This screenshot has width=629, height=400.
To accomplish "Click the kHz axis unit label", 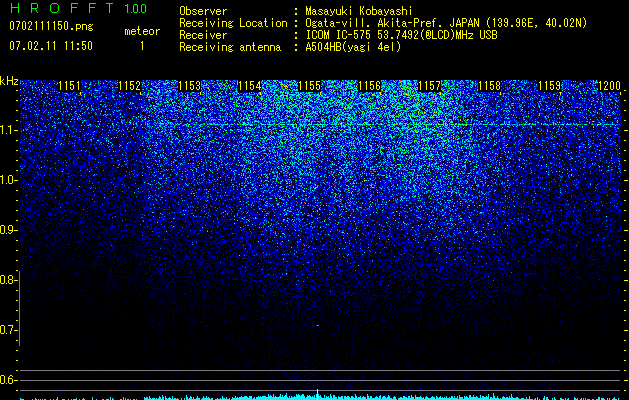I will coord(9,81).
